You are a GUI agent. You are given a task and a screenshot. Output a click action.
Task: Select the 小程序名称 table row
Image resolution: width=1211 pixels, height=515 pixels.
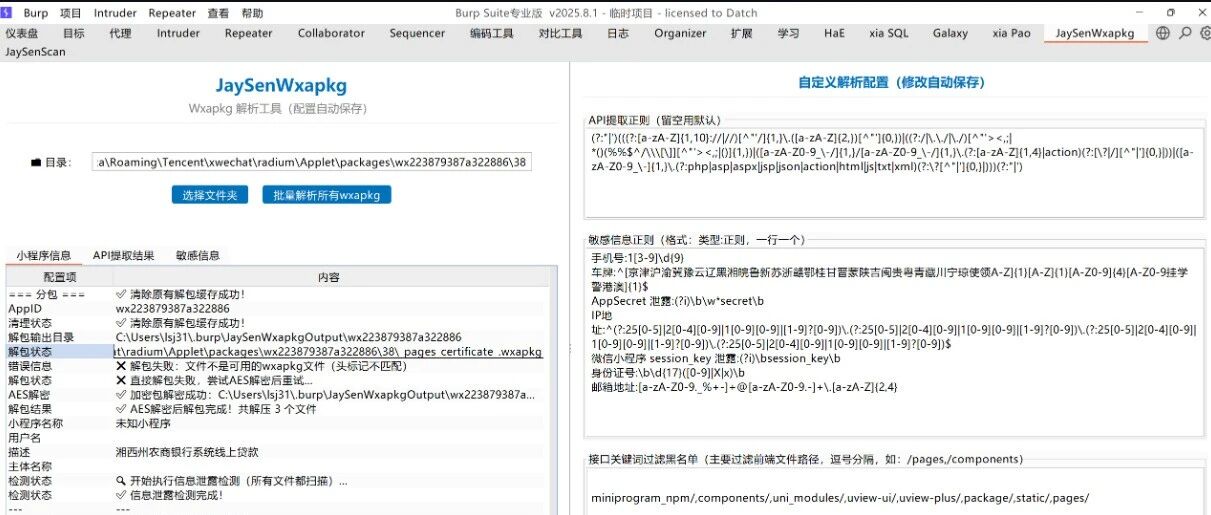pos(278,423)
